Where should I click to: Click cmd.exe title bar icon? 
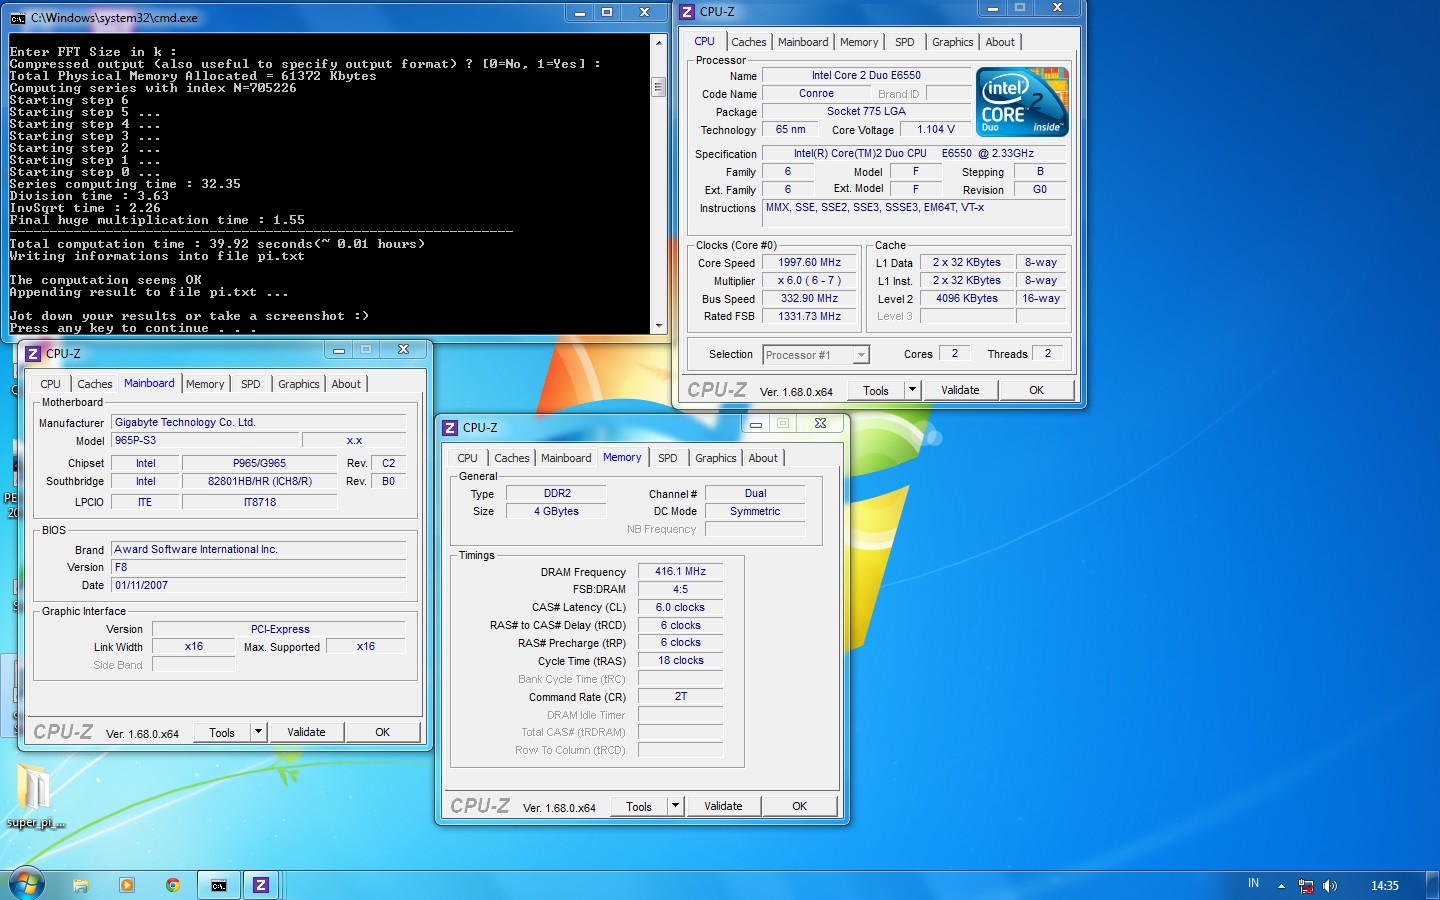coord(18,18)
